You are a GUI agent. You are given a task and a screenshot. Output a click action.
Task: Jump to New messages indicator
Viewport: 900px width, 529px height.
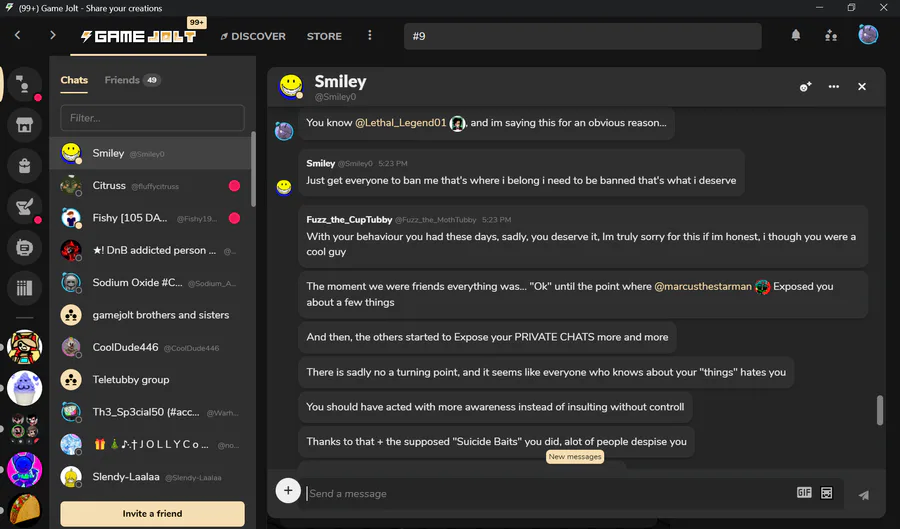click(575, 457)
